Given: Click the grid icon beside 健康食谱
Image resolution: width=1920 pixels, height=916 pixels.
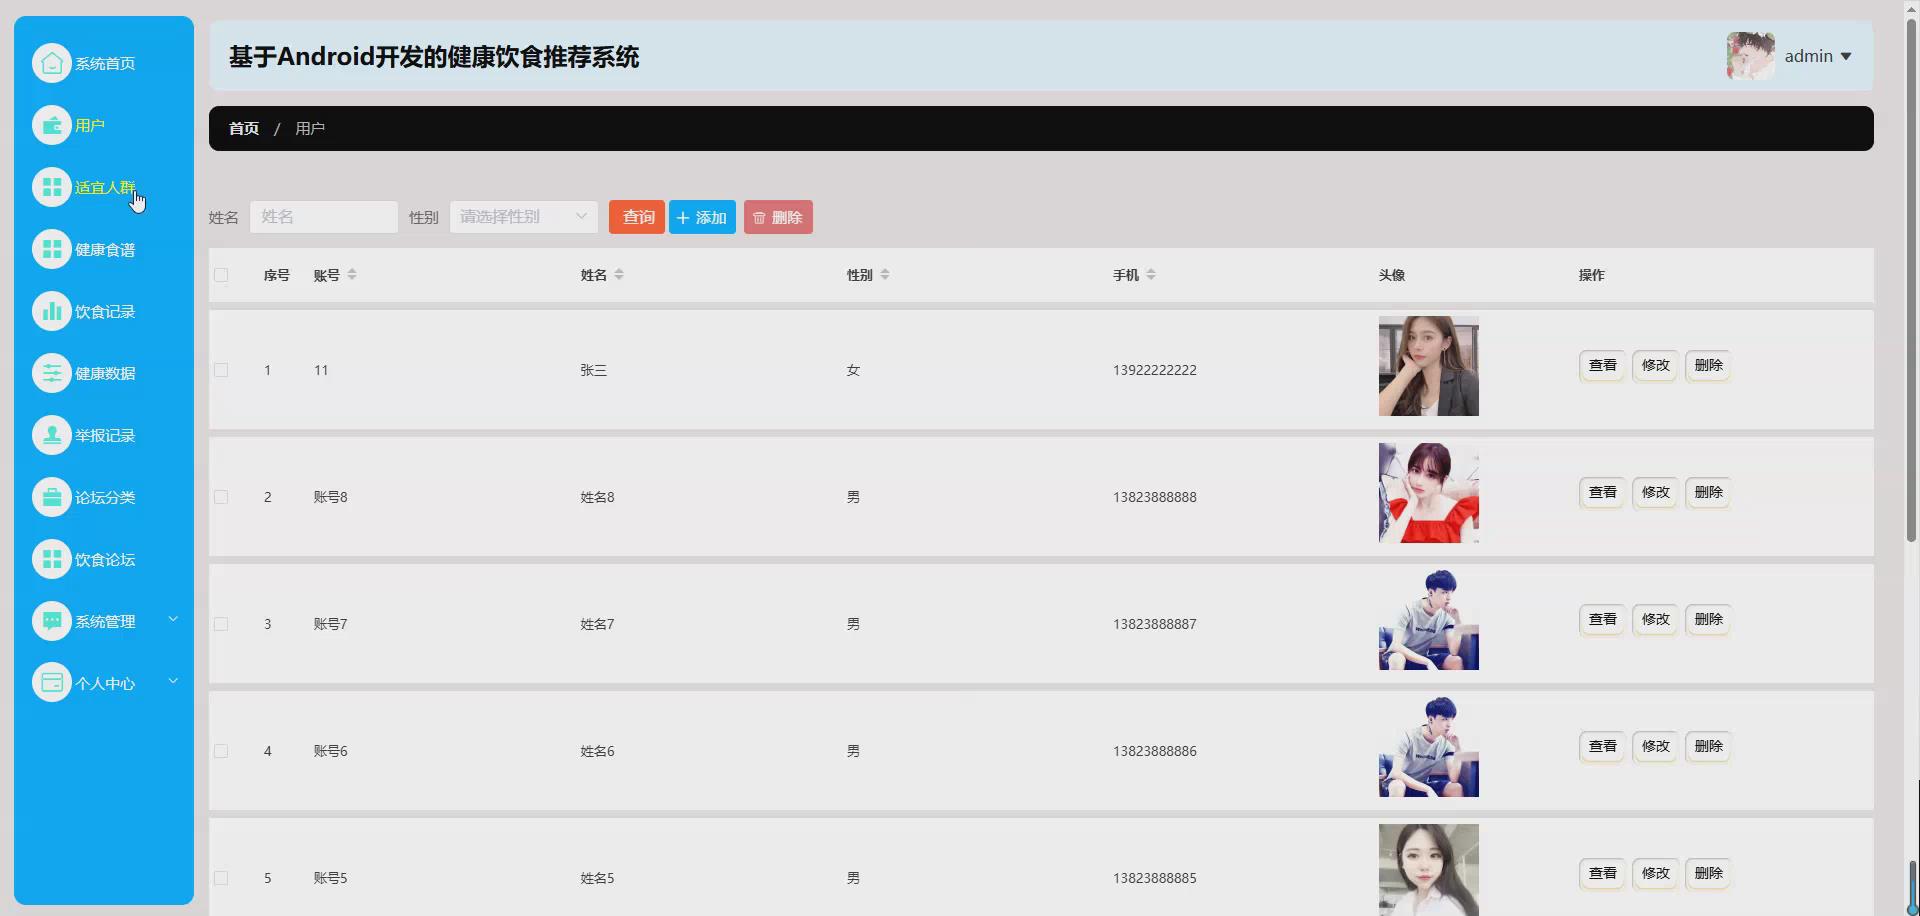Looking at the screenshot, I should tap(52, 249).
